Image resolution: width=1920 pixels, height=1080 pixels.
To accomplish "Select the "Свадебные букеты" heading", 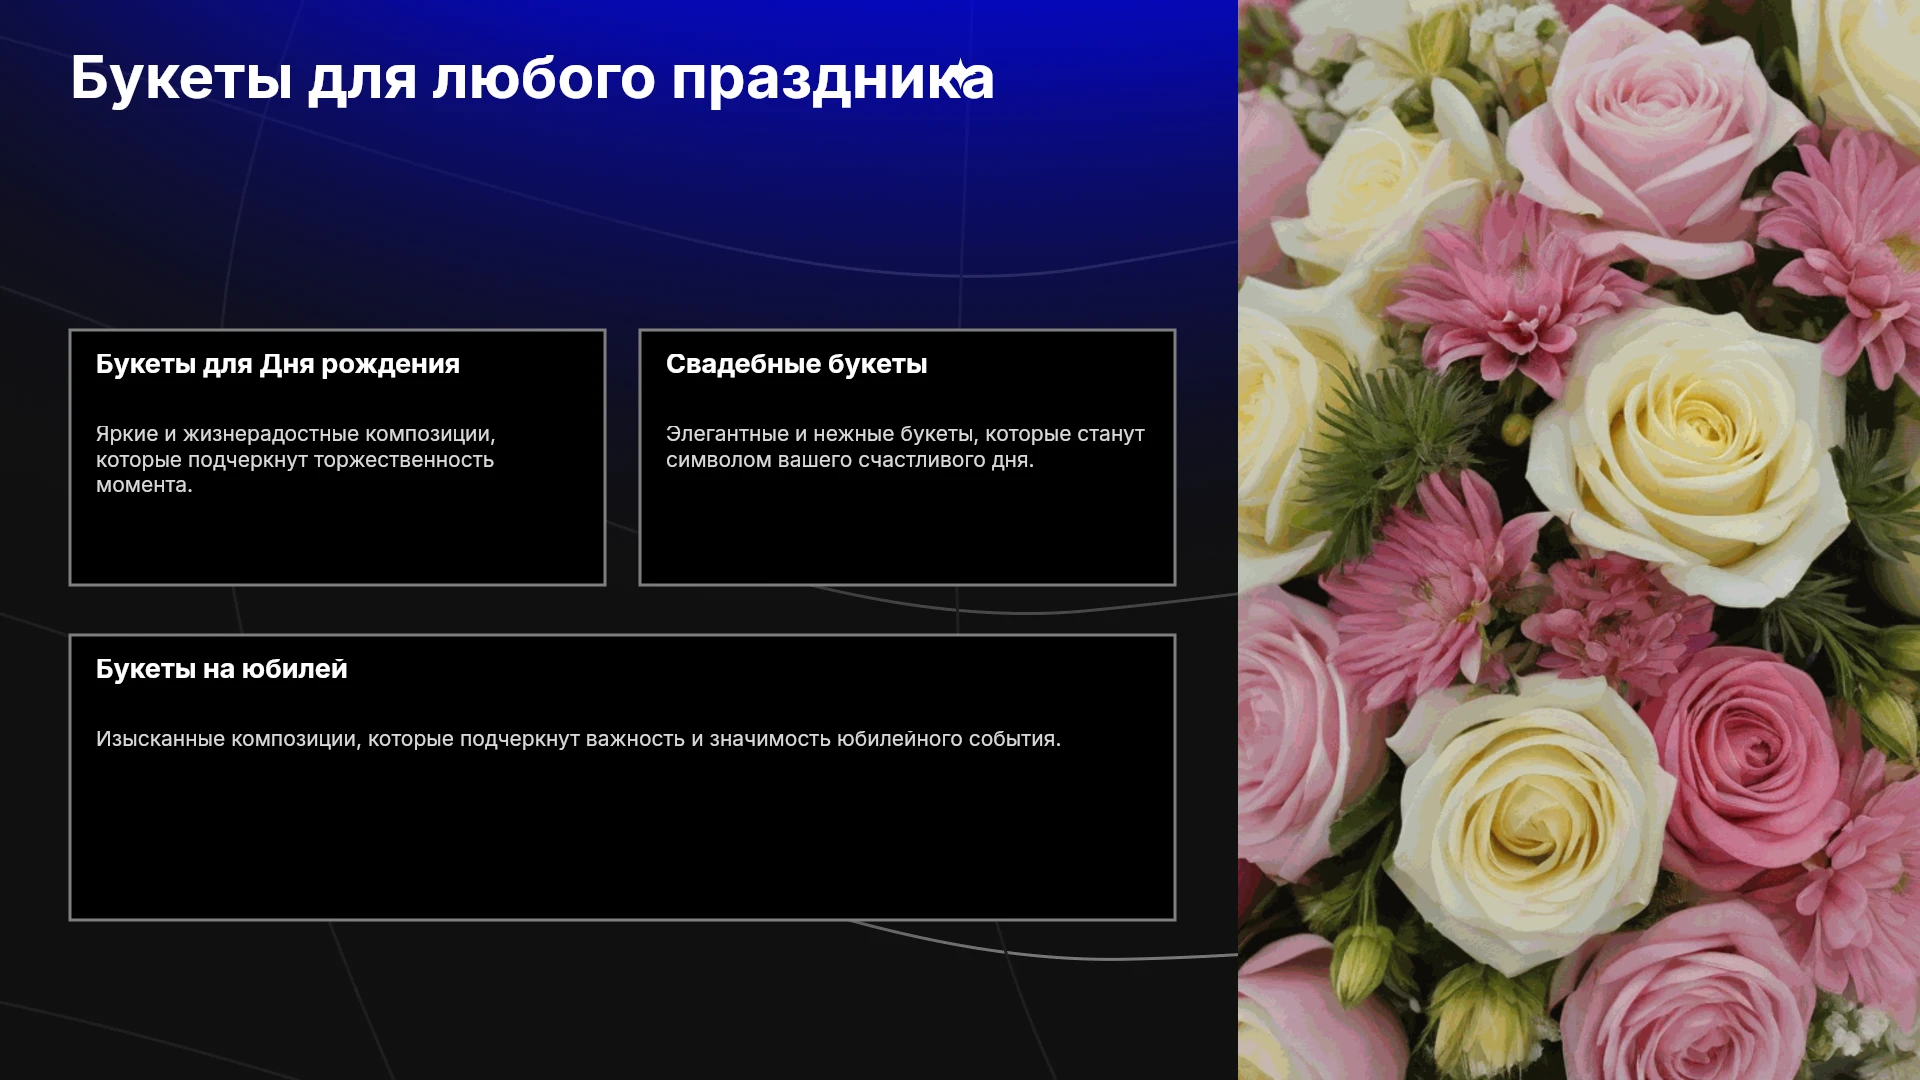I will [796, 364].
